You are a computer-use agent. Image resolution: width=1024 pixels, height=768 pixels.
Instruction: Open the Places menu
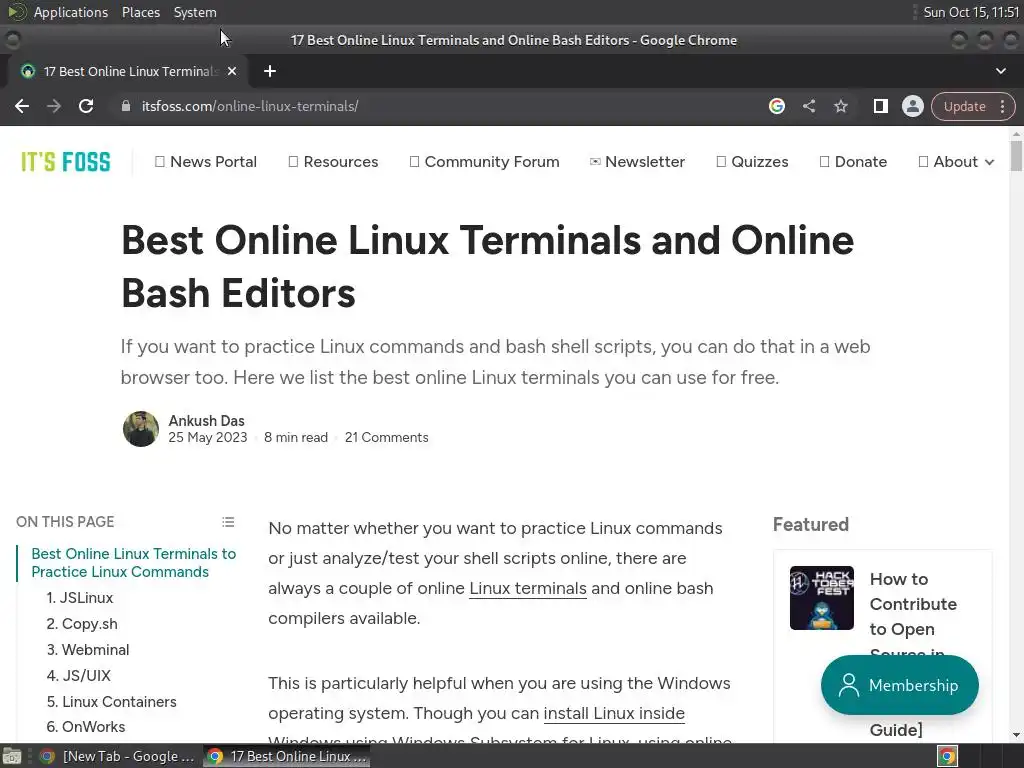[141, 12]
